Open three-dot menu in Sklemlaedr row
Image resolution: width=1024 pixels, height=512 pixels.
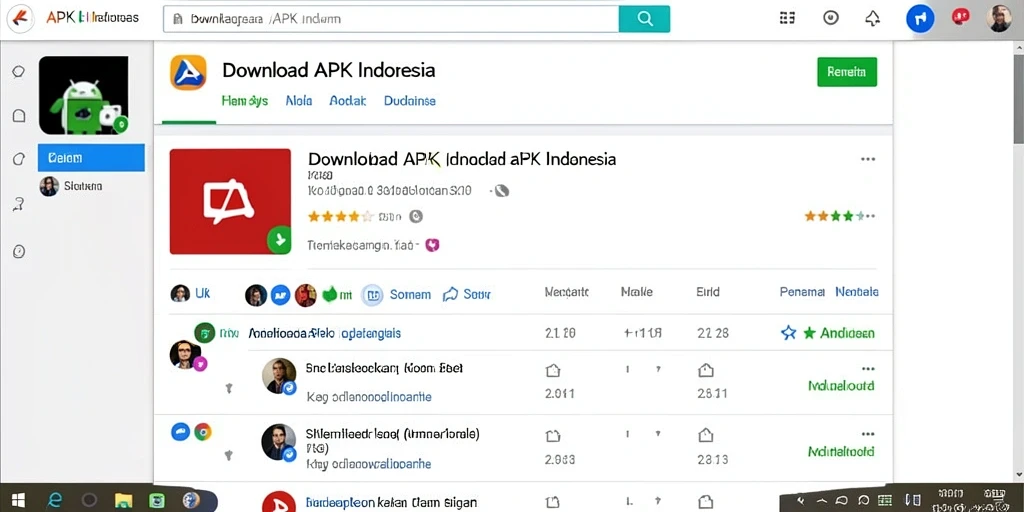(x=867, y=434)
